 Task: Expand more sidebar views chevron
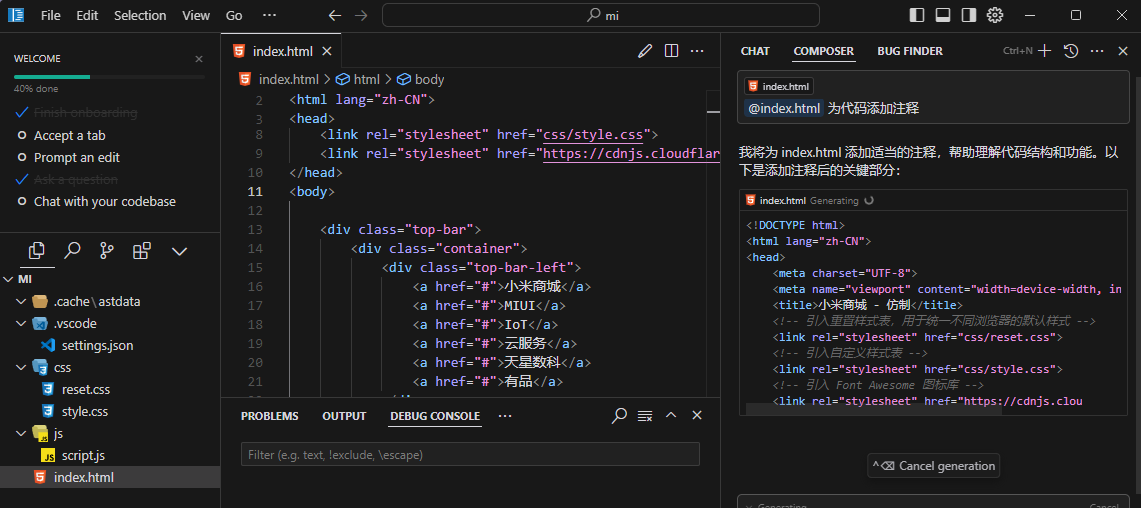pos(180,250)
